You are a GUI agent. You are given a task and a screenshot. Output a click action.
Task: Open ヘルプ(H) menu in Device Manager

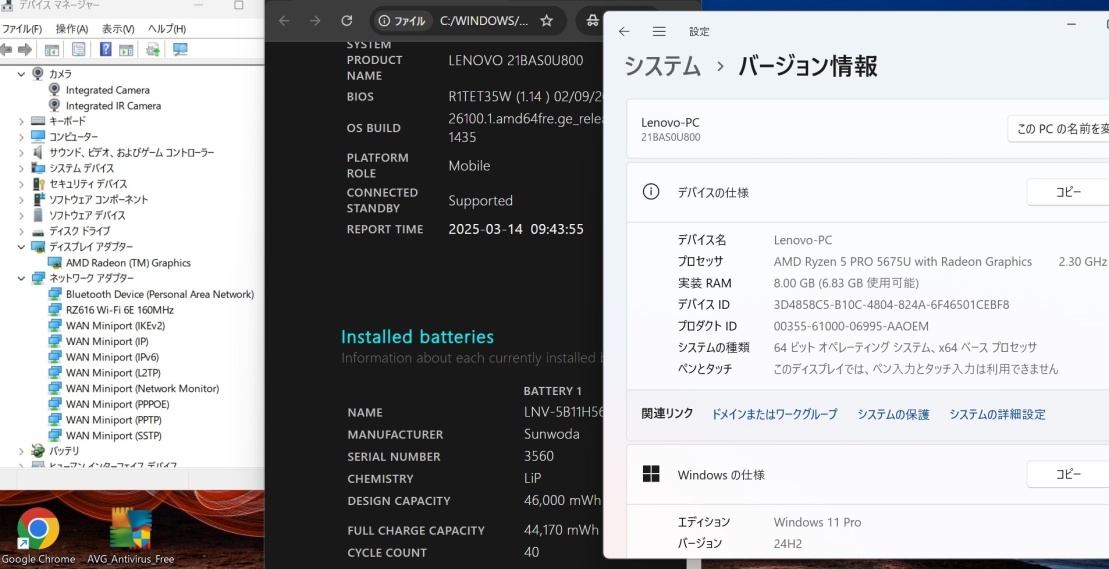click(167, 29)
